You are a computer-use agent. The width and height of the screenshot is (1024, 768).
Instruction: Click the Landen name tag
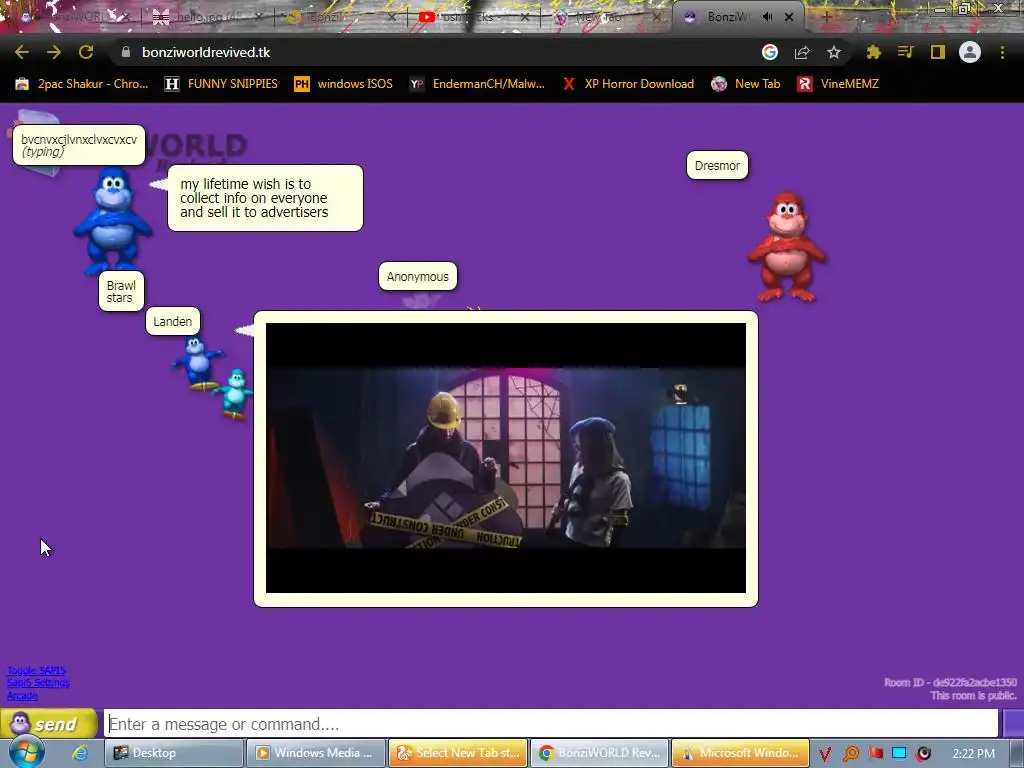[x=172, y=321]
